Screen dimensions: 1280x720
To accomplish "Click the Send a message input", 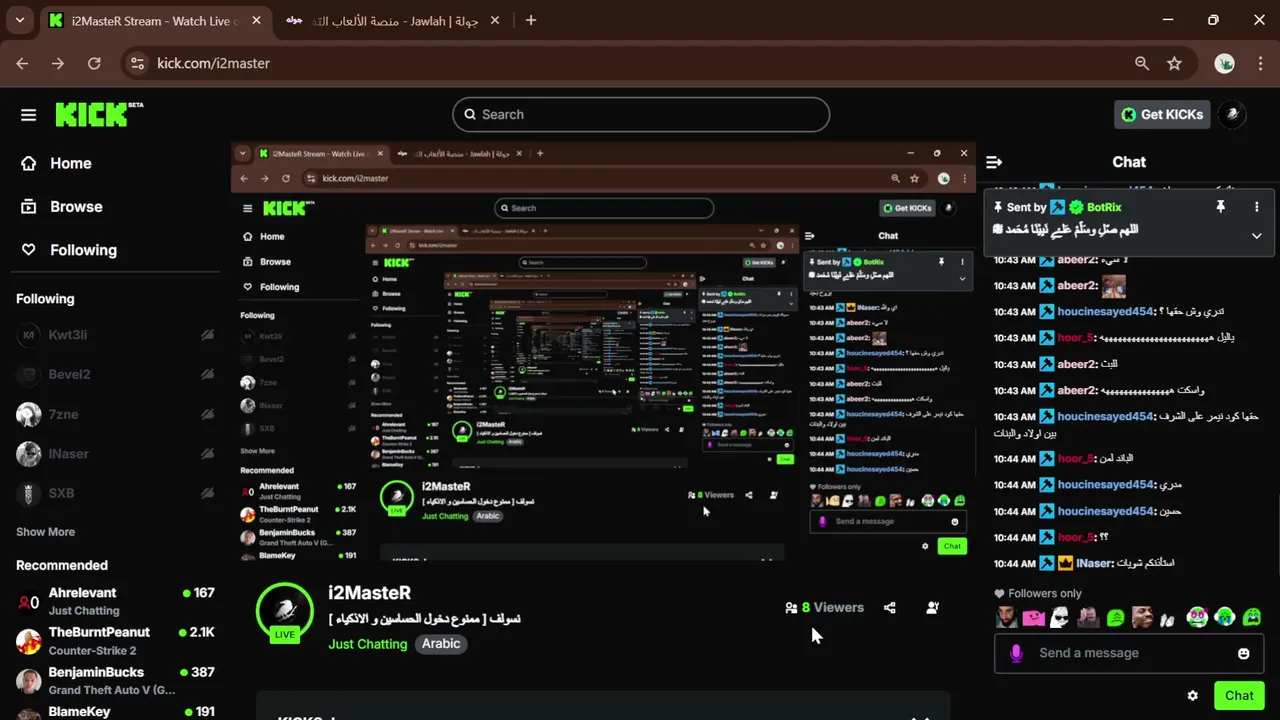I will 1129,653.
